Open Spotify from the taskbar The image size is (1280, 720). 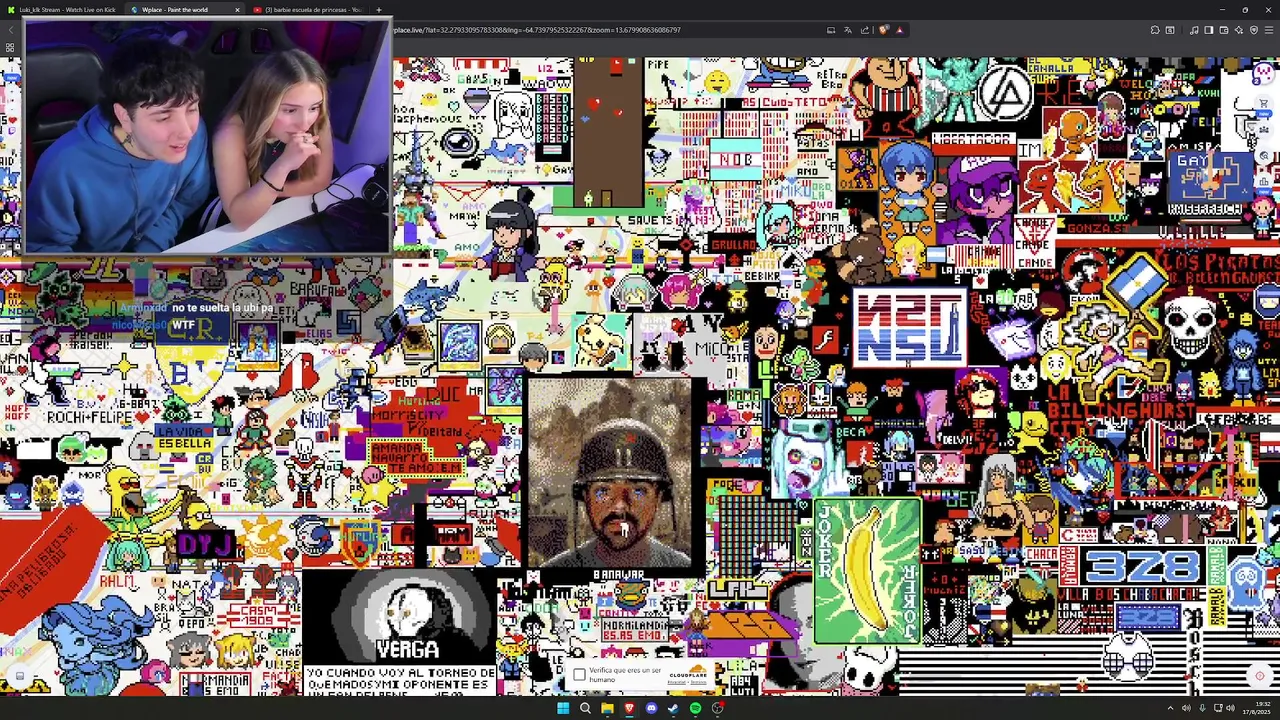(x=695, y=708)
